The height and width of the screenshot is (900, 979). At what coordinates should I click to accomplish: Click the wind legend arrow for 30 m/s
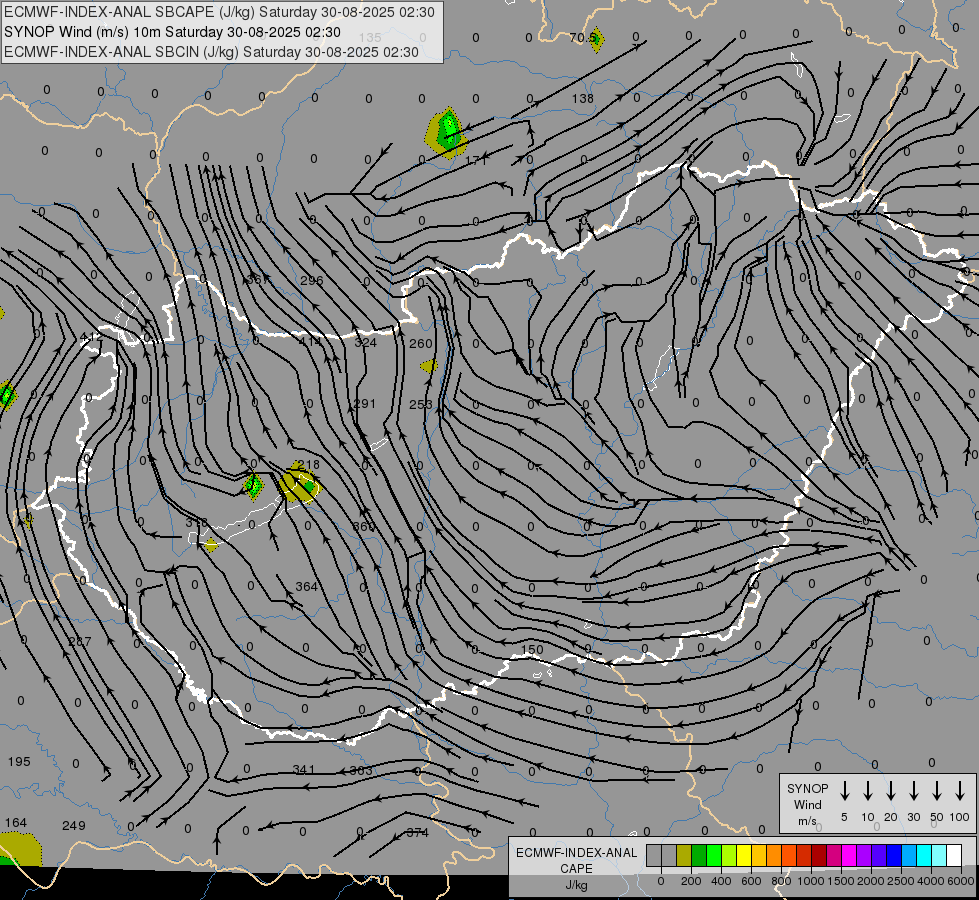(x=913, y=790)
